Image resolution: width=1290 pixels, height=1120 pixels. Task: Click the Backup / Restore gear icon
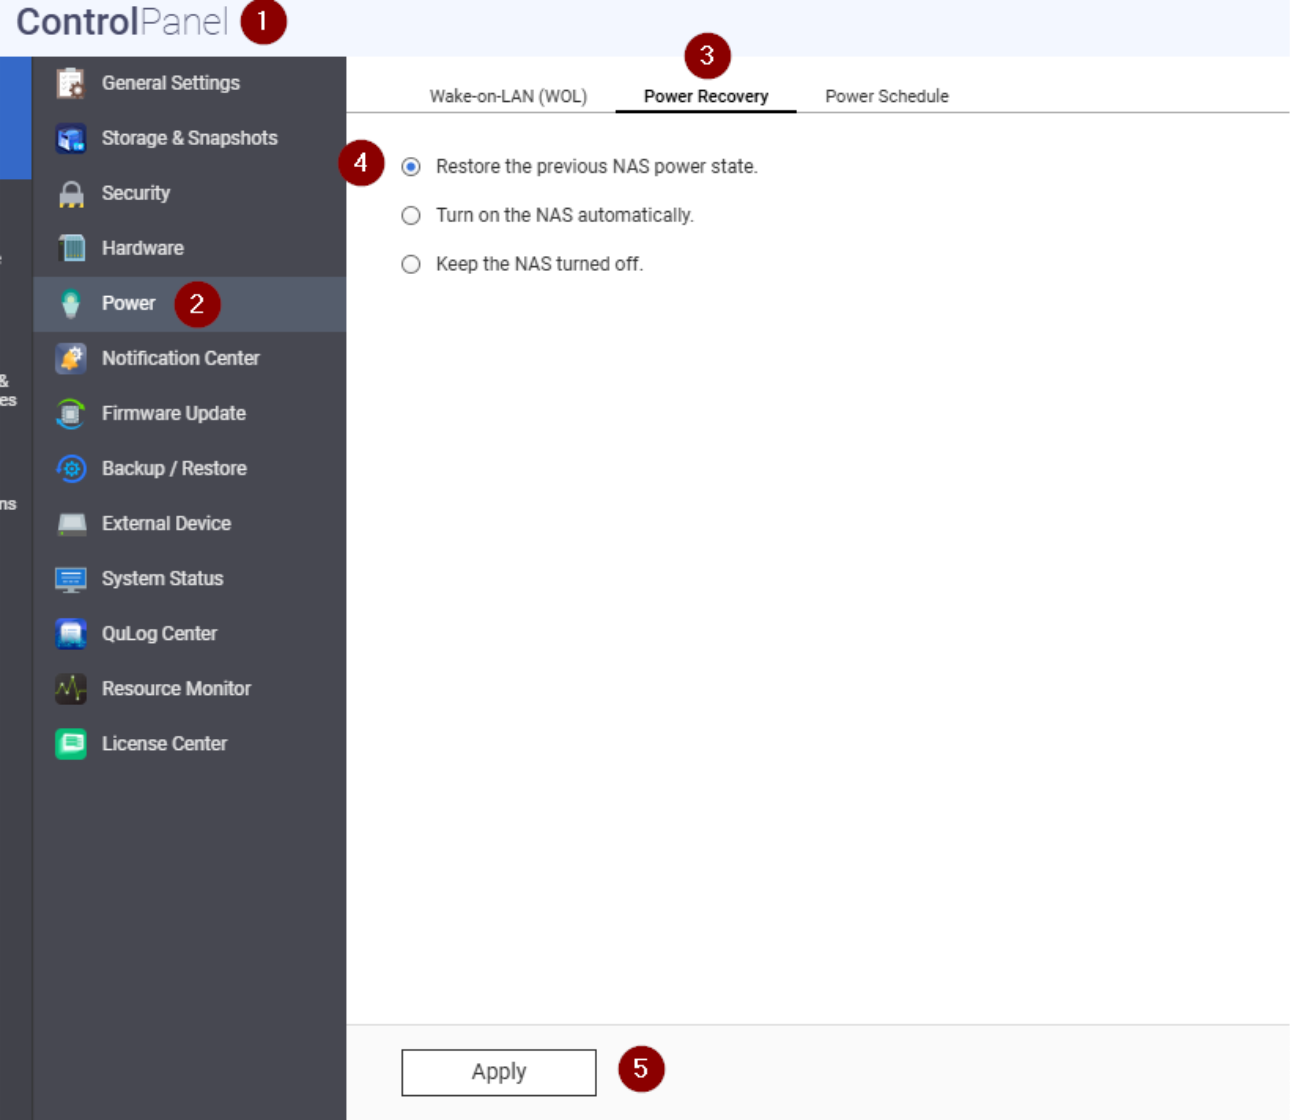[x=71, y=468]
